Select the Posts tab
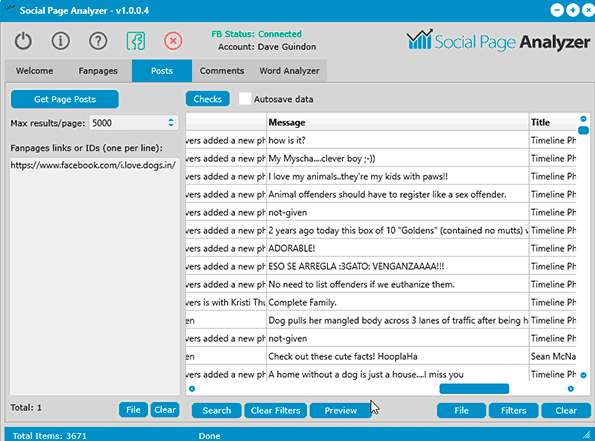Viewport: 595px width, 441px height. point(162,71)
